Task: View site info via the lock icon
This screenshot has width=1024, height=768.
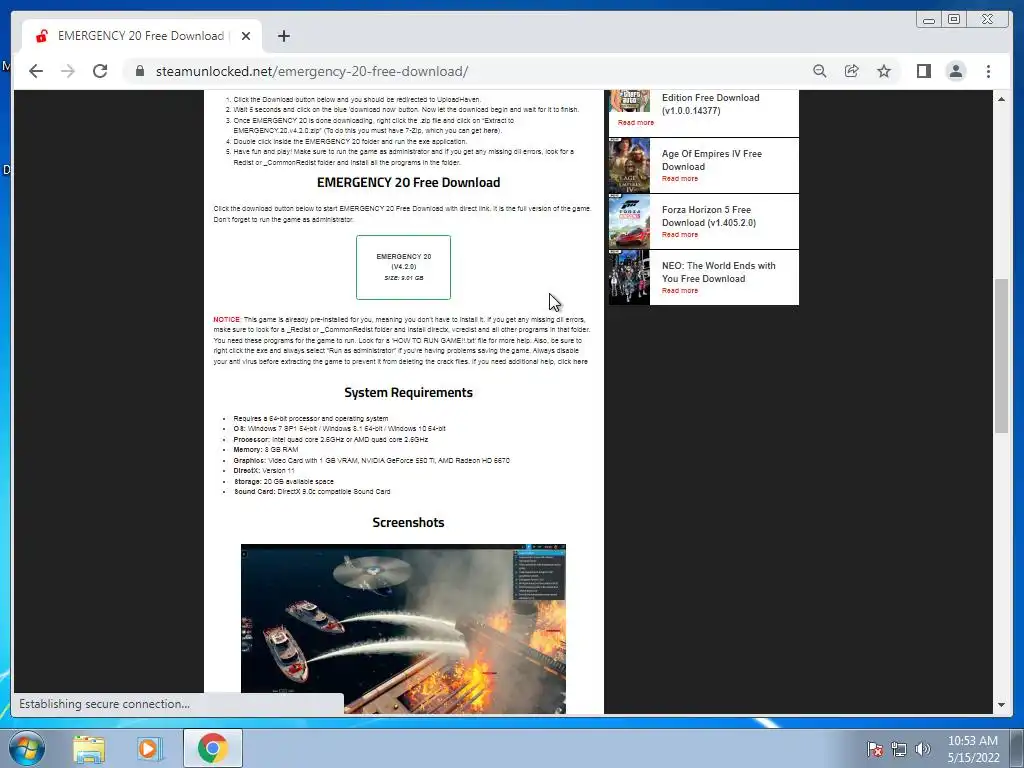Action: point(139,71)
